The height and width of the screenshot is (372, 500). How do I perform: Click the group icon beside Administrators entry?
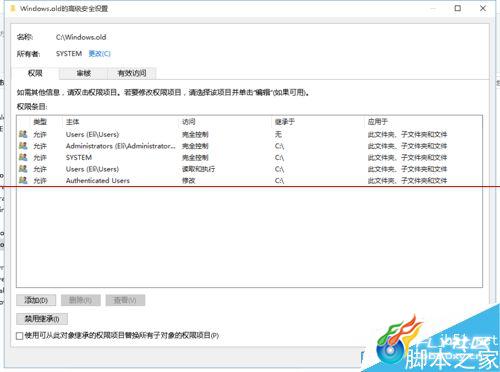[x=23, y=146]
